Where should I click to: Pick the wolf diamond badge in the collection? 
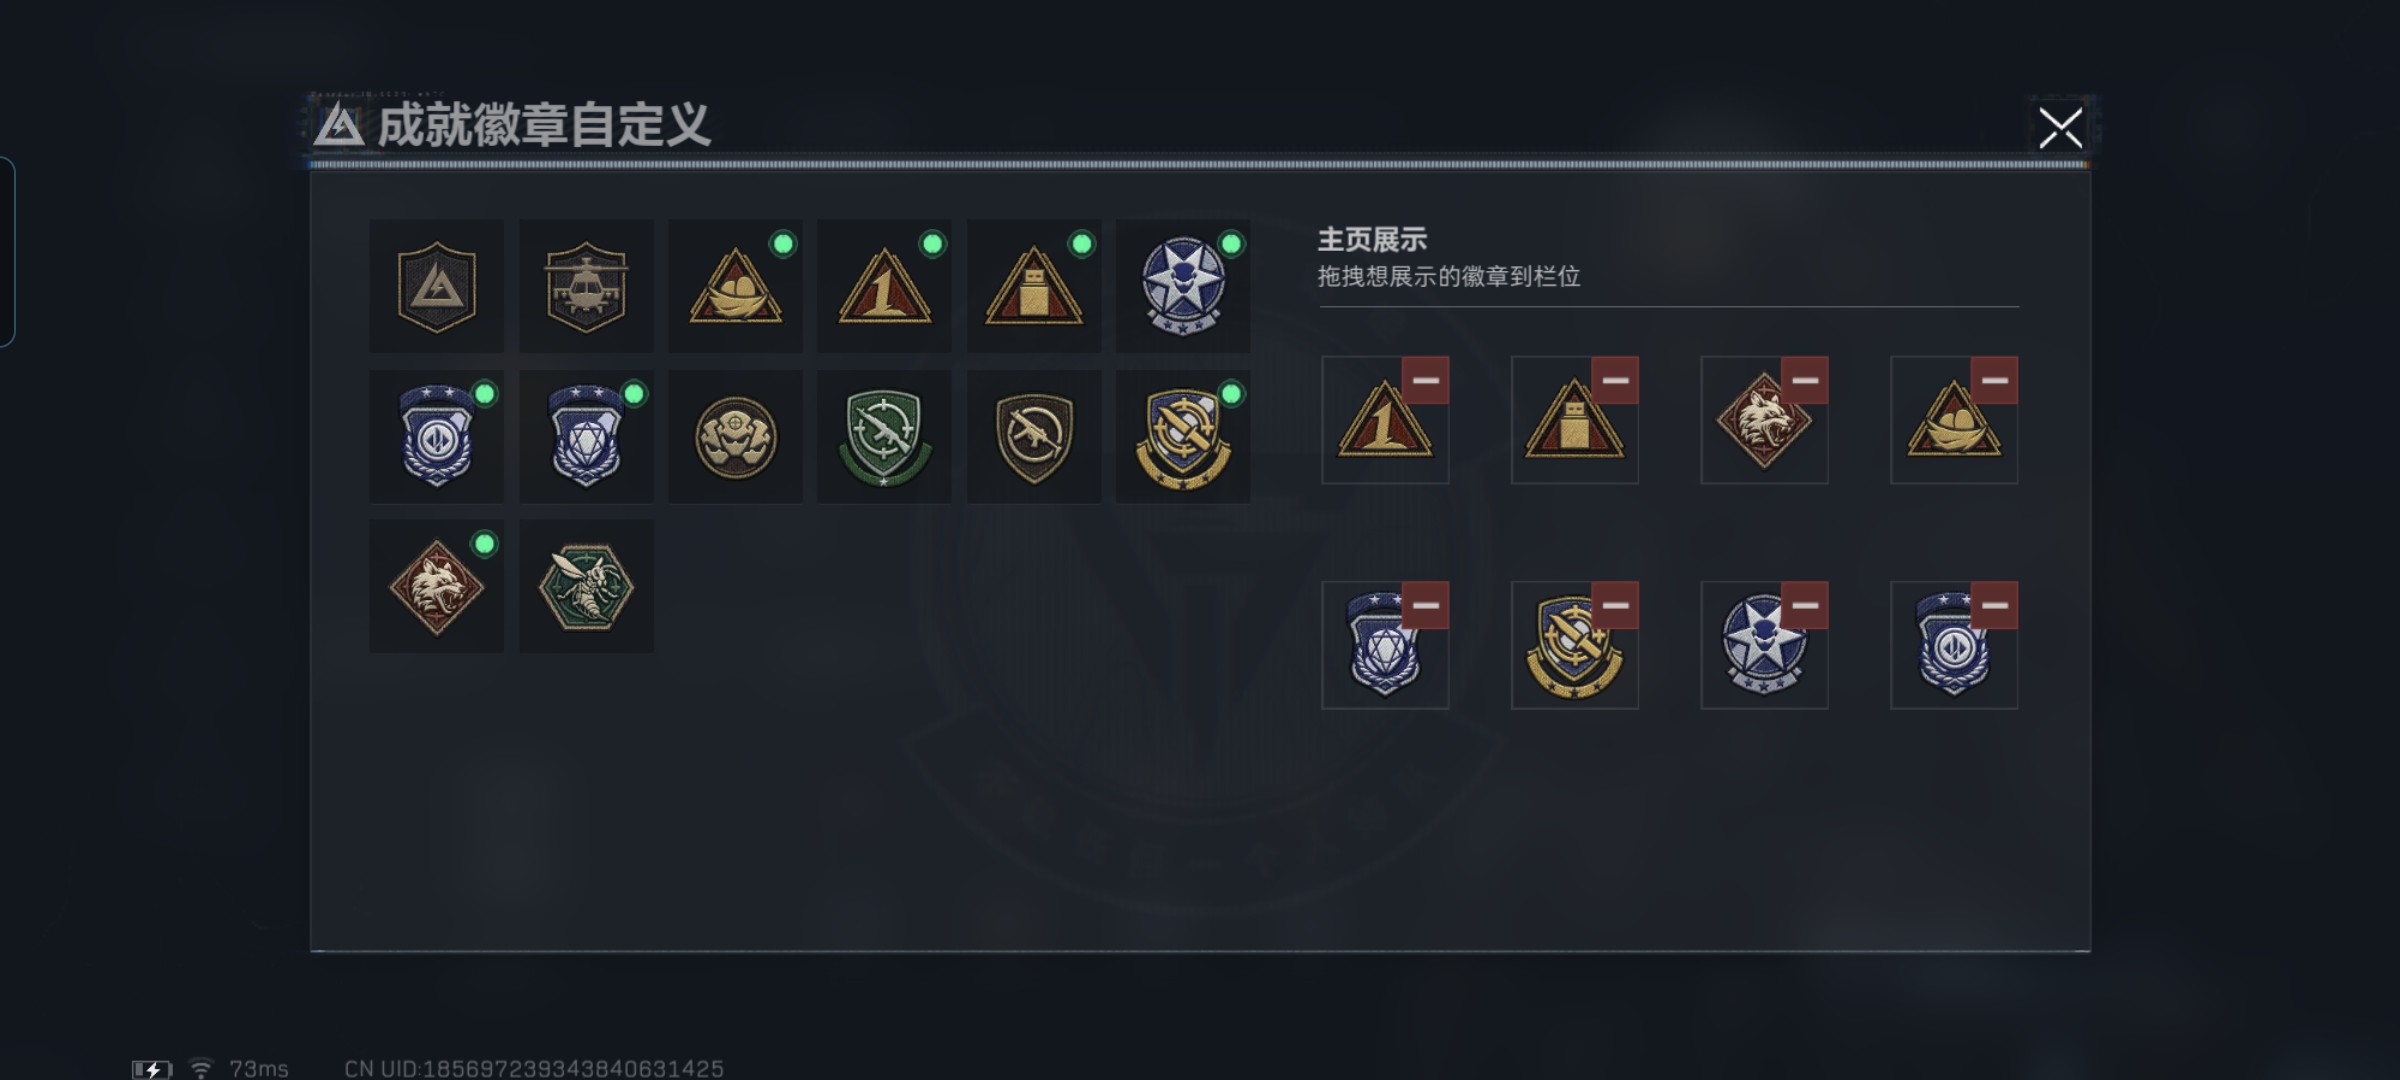(437, 586)
